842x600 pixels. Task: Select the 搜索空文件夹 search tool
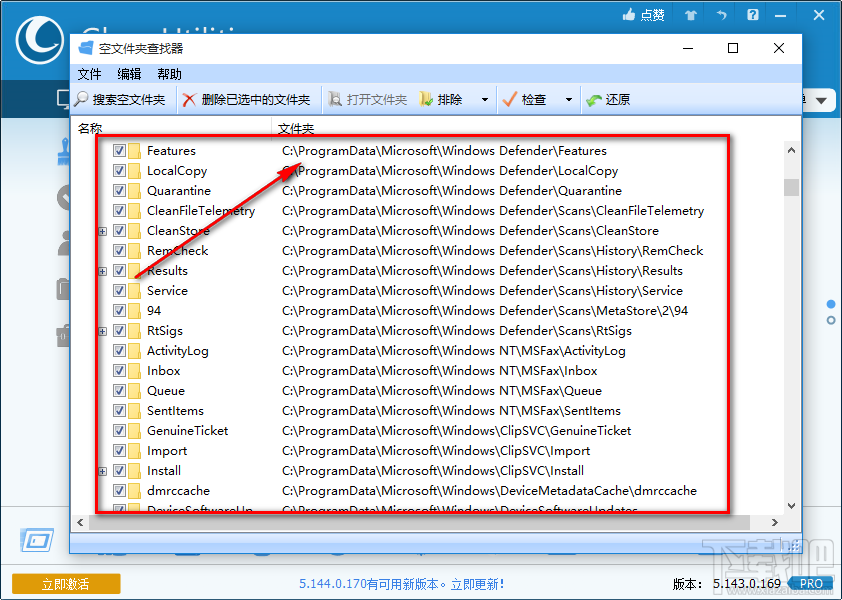pos(118,99)
